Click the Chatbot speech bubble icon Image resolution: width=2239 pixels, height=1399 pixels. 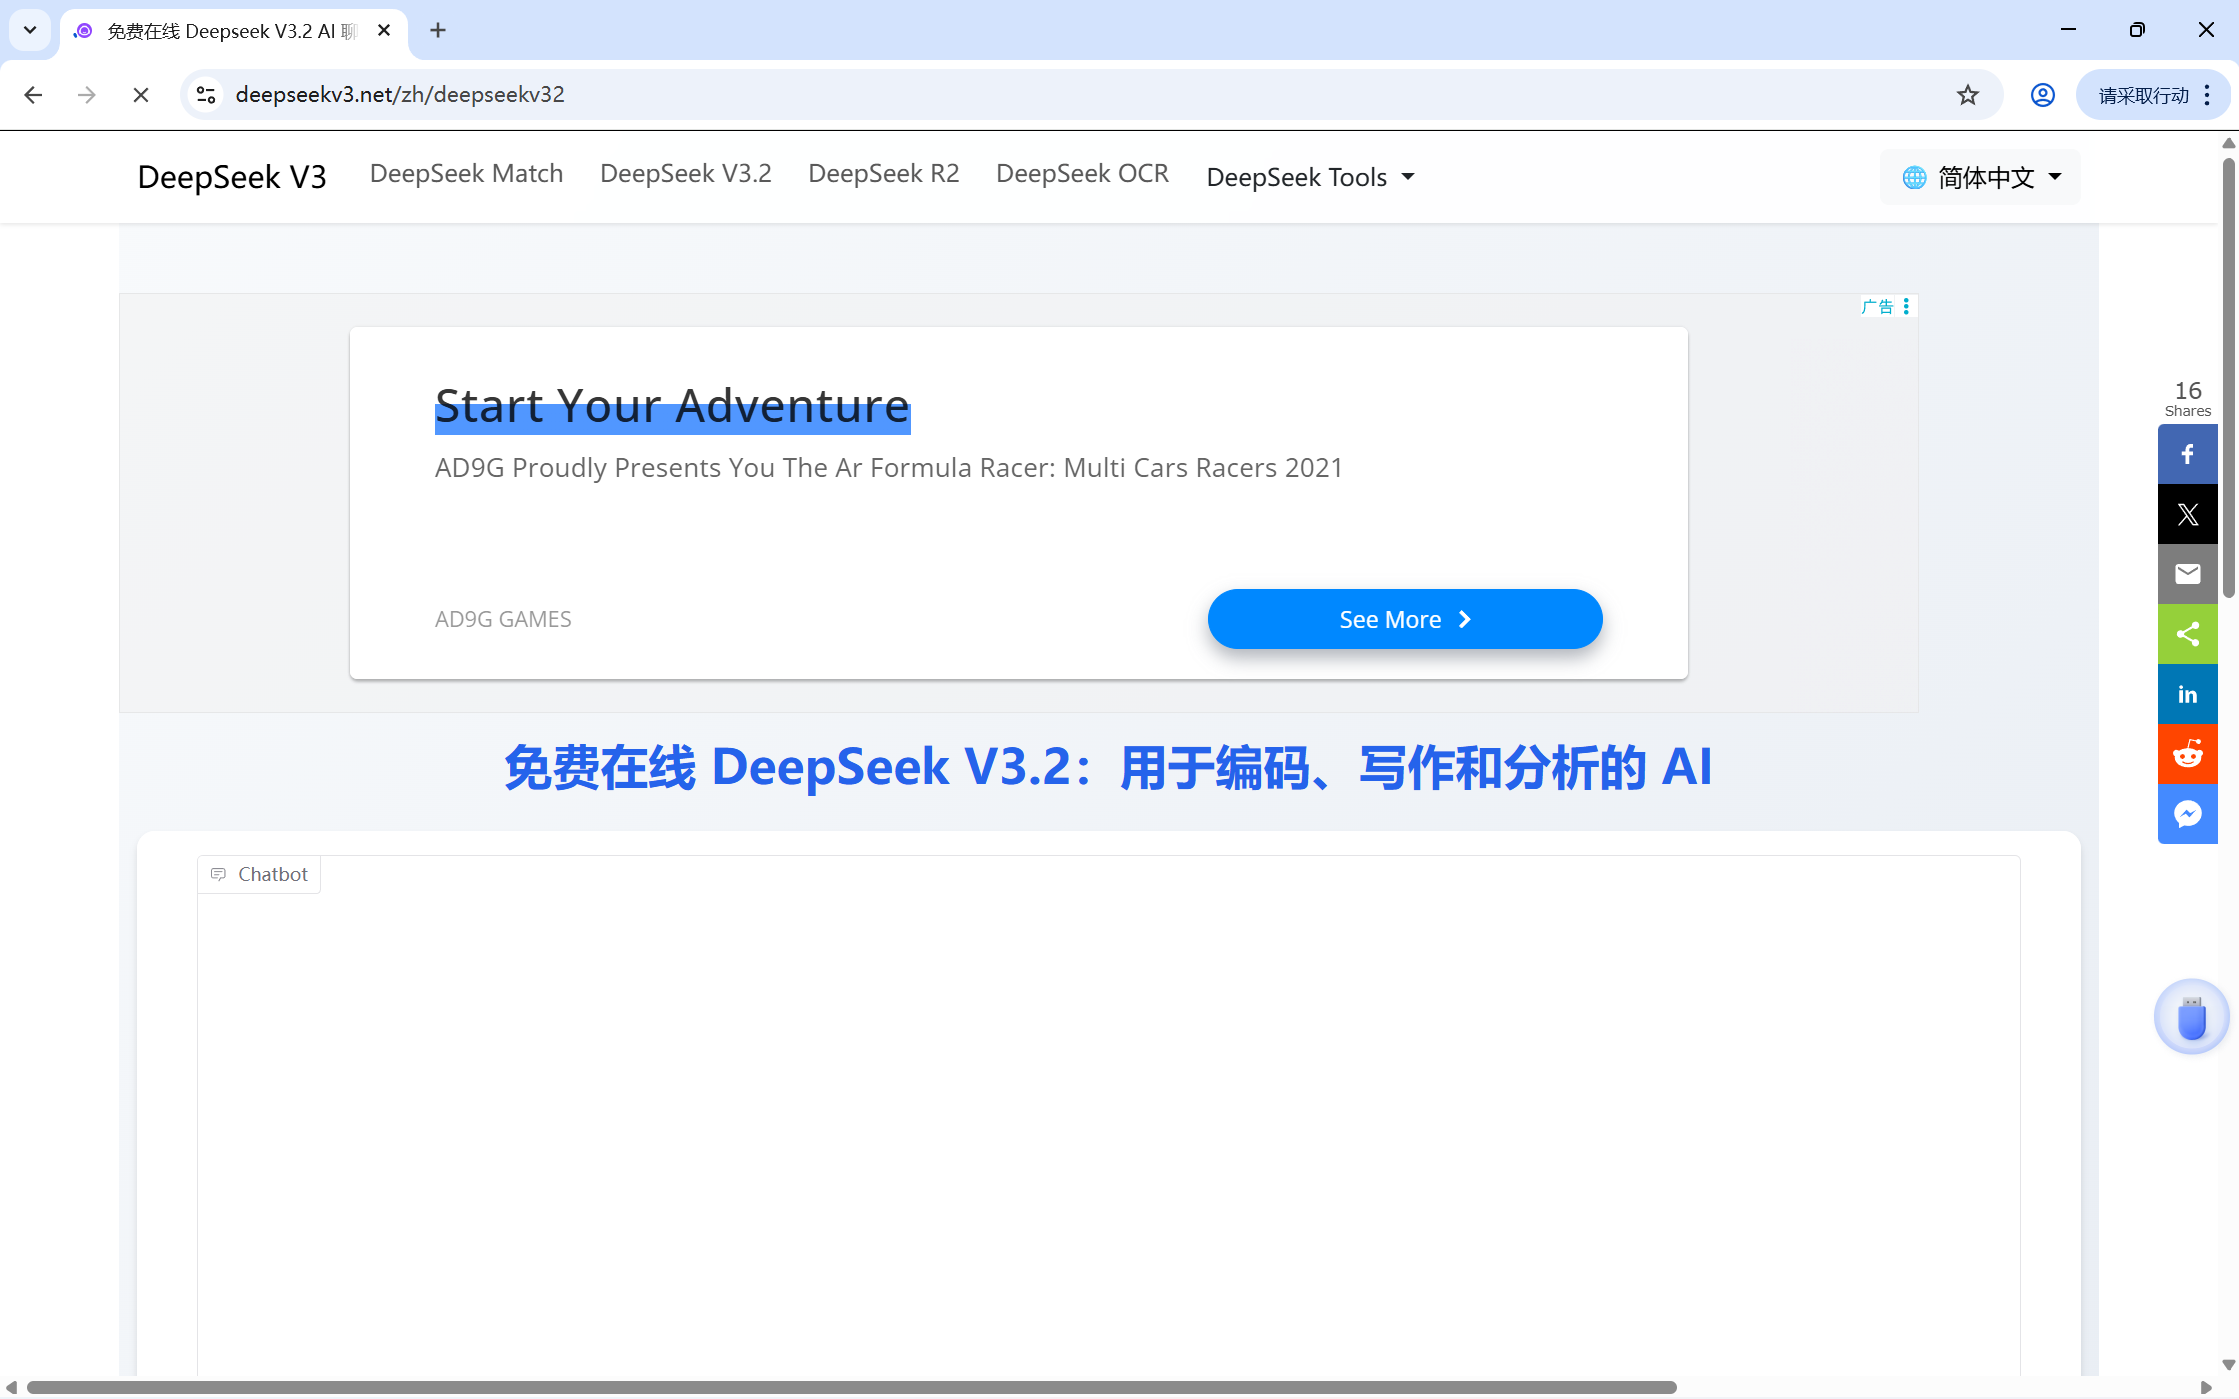tap(218, 875)
